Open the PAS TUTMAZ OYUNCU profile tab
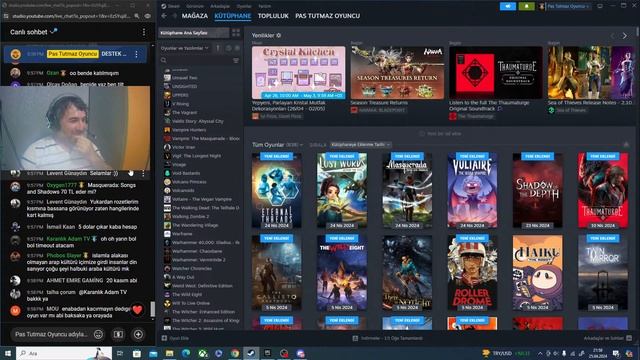640x360 pixels. pos(327,16)
